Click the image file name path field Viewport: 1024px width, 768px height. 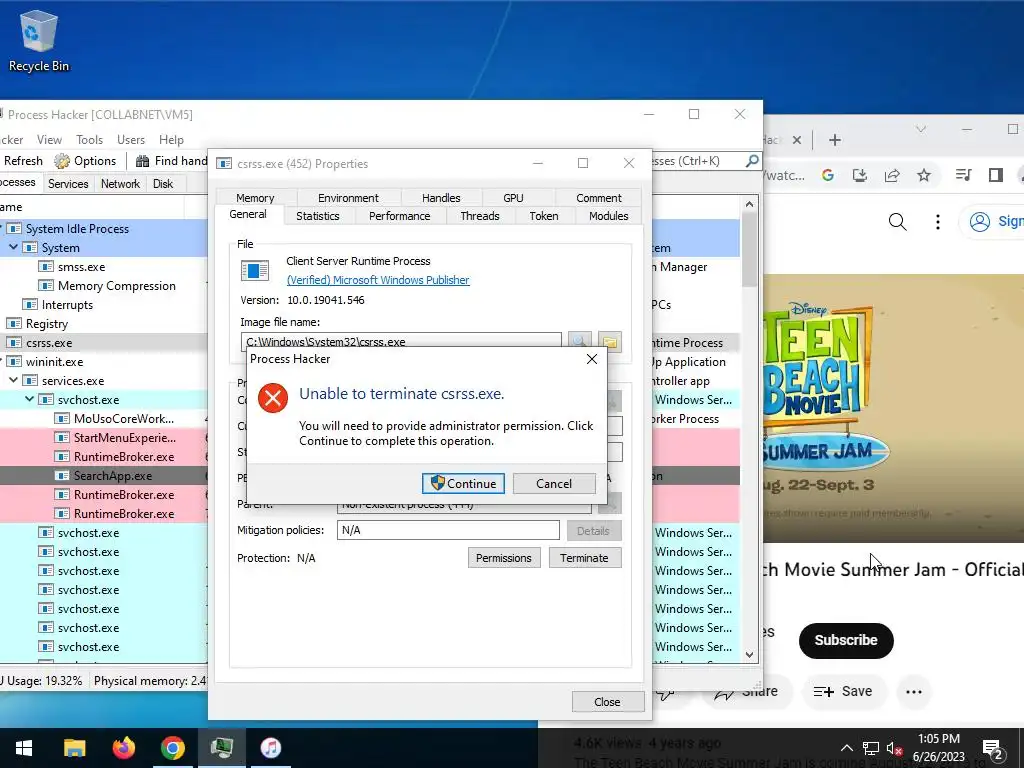point(401,342)
